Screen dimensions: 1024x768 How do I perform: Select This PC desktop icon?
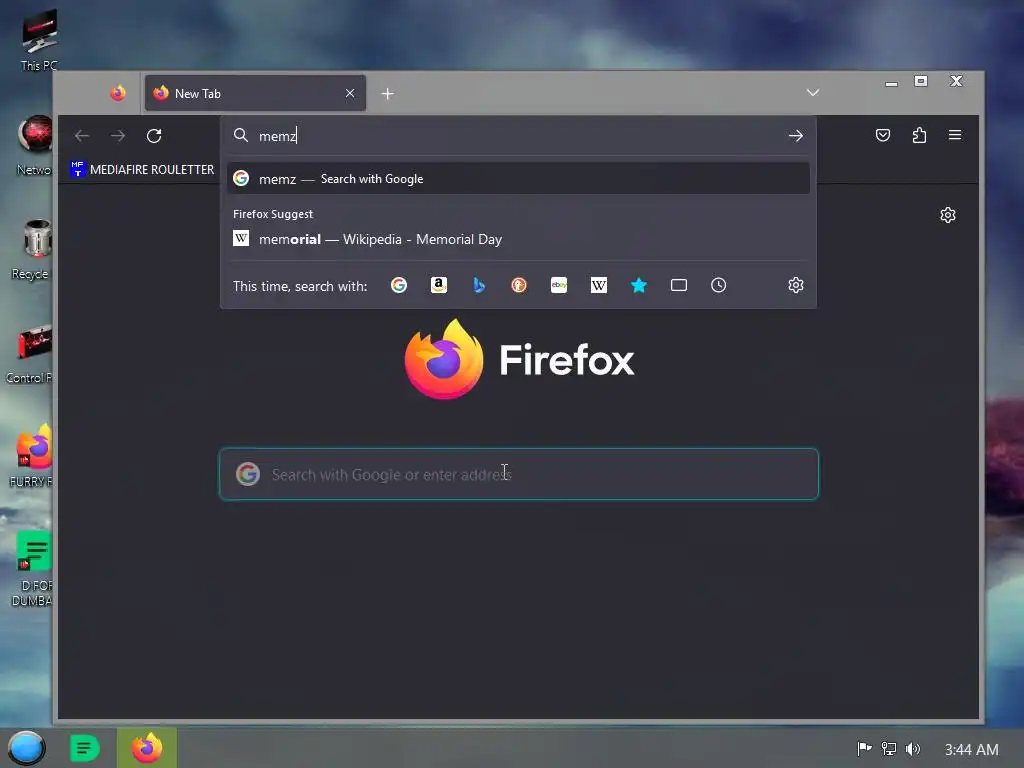pyautogui.click(x=39, y=40)
